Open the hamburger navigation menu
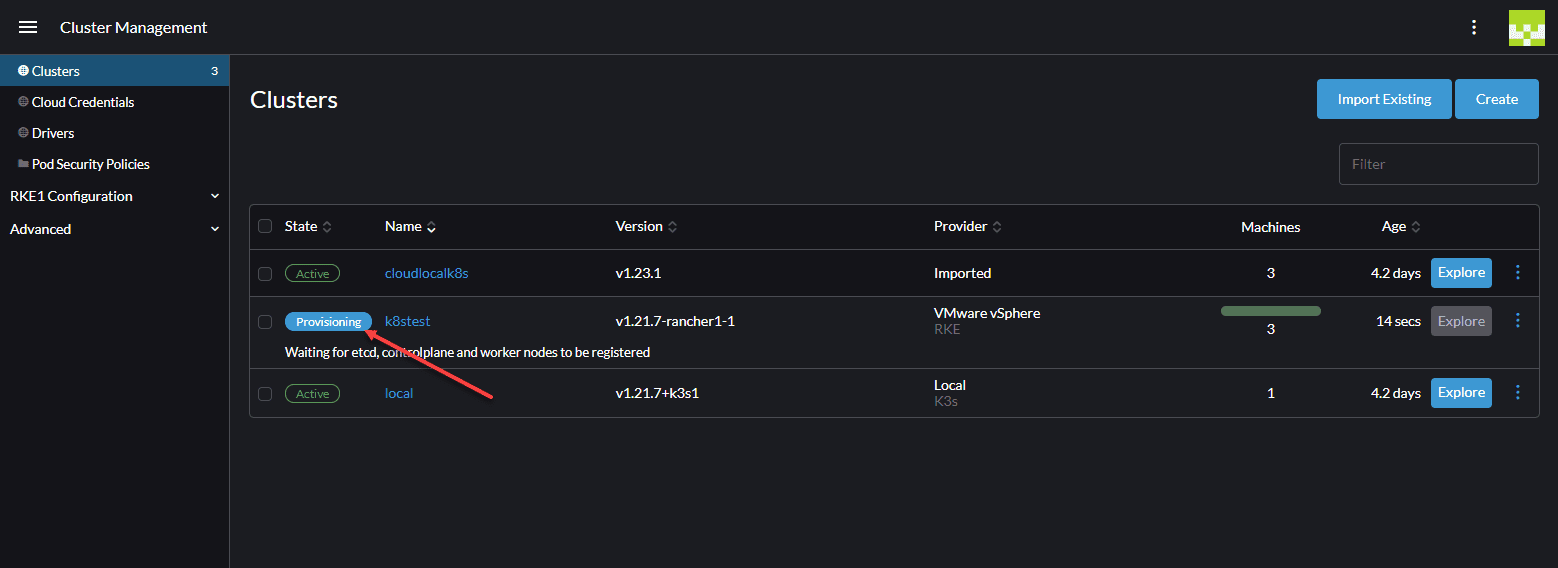This screenshot has height=568, width=1558. 28,27
